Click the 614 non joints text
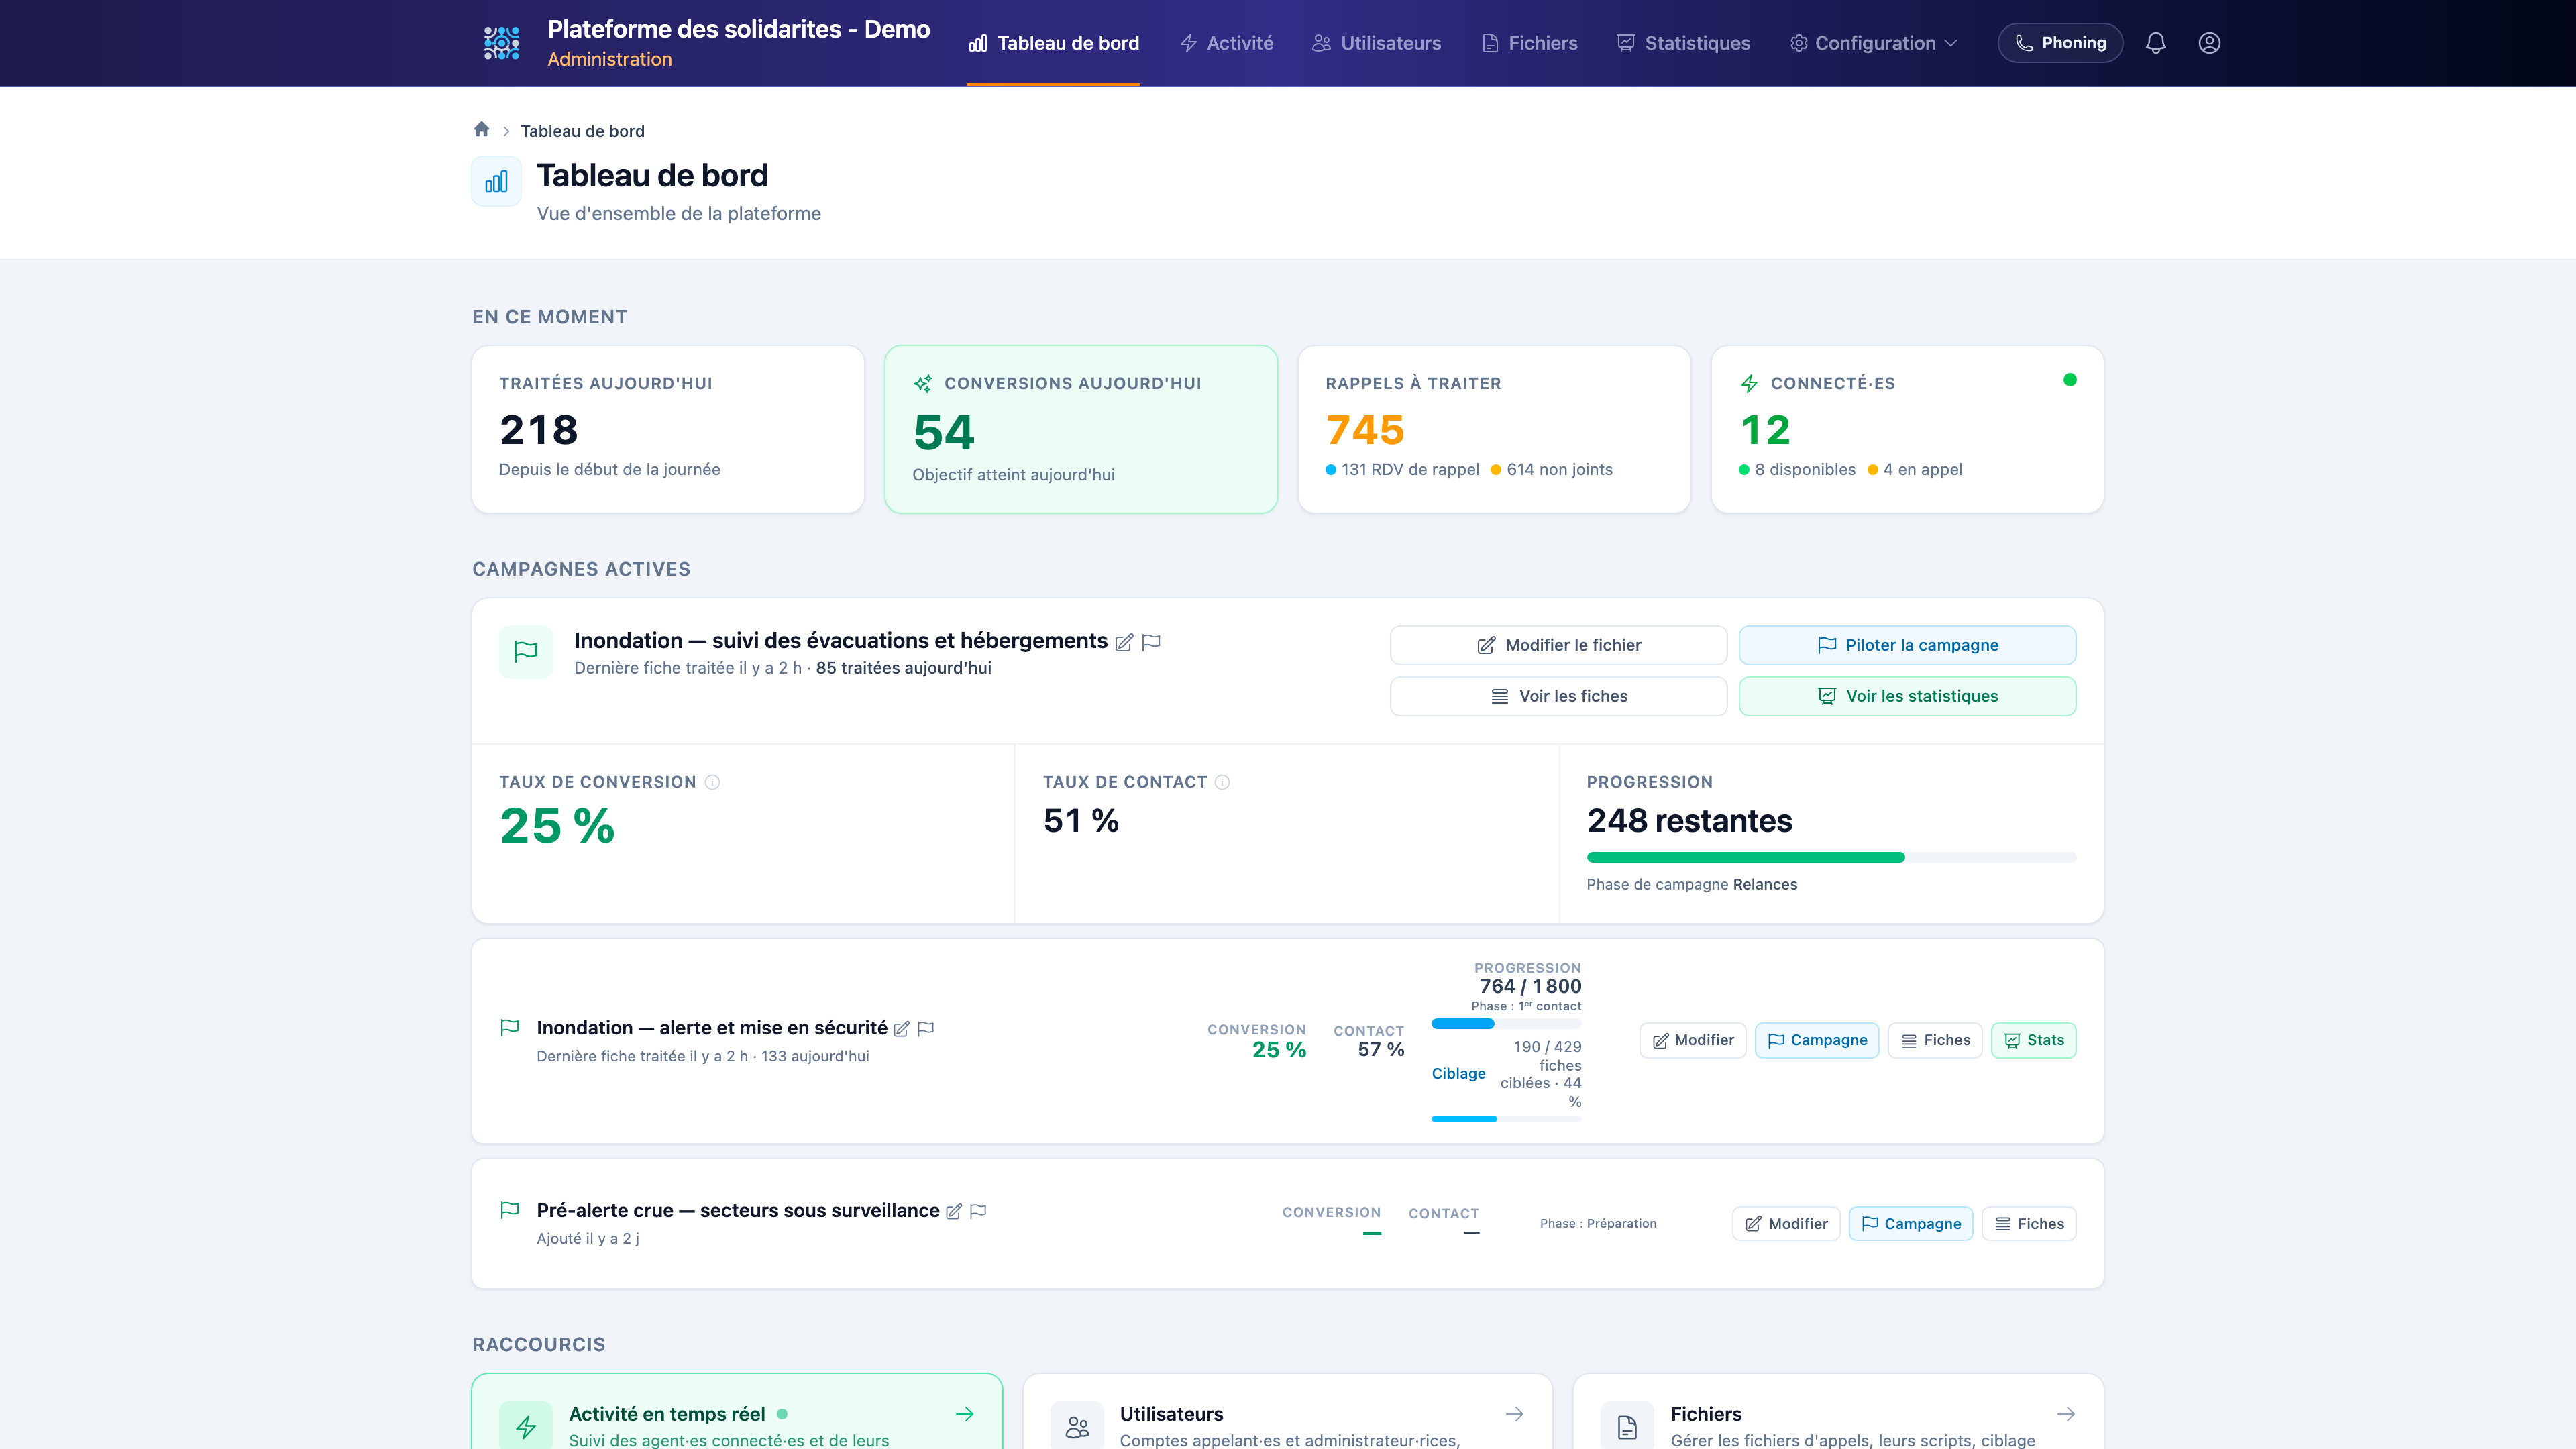The width and height of the screenshot is (2576, 1449). tap(1559, 470)
